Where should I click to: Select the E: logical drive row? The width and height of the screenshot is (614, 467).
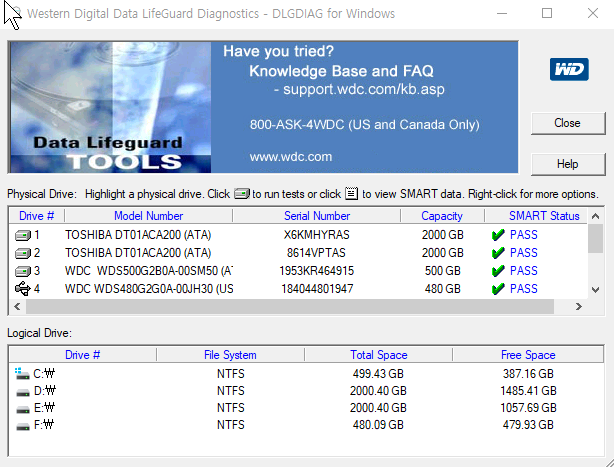[306, 408]
